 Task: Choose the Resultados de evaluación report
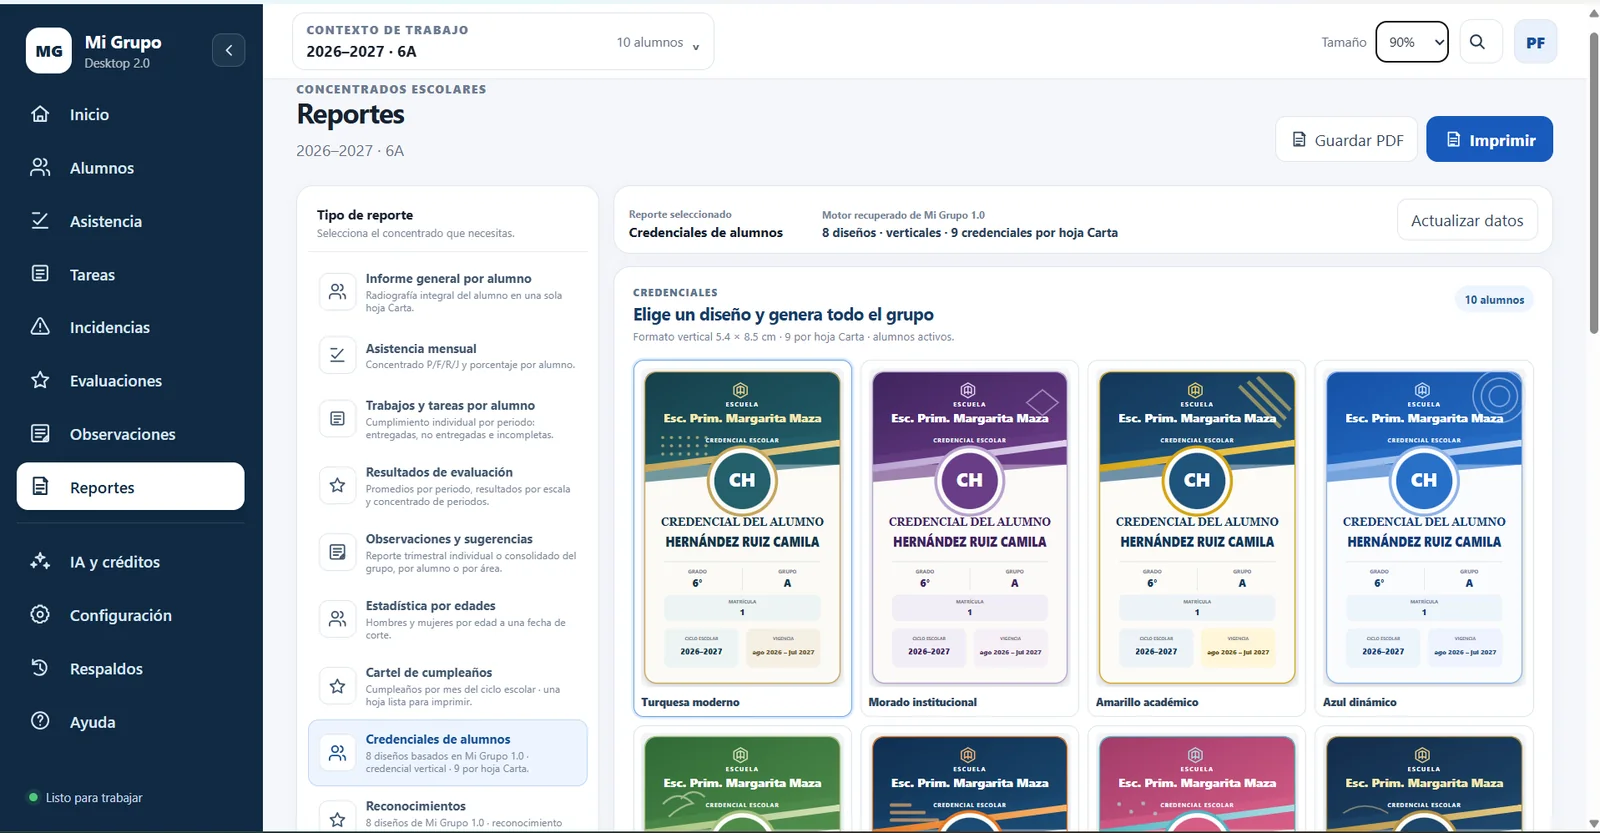pyautogui.click(x=448, y=486)
